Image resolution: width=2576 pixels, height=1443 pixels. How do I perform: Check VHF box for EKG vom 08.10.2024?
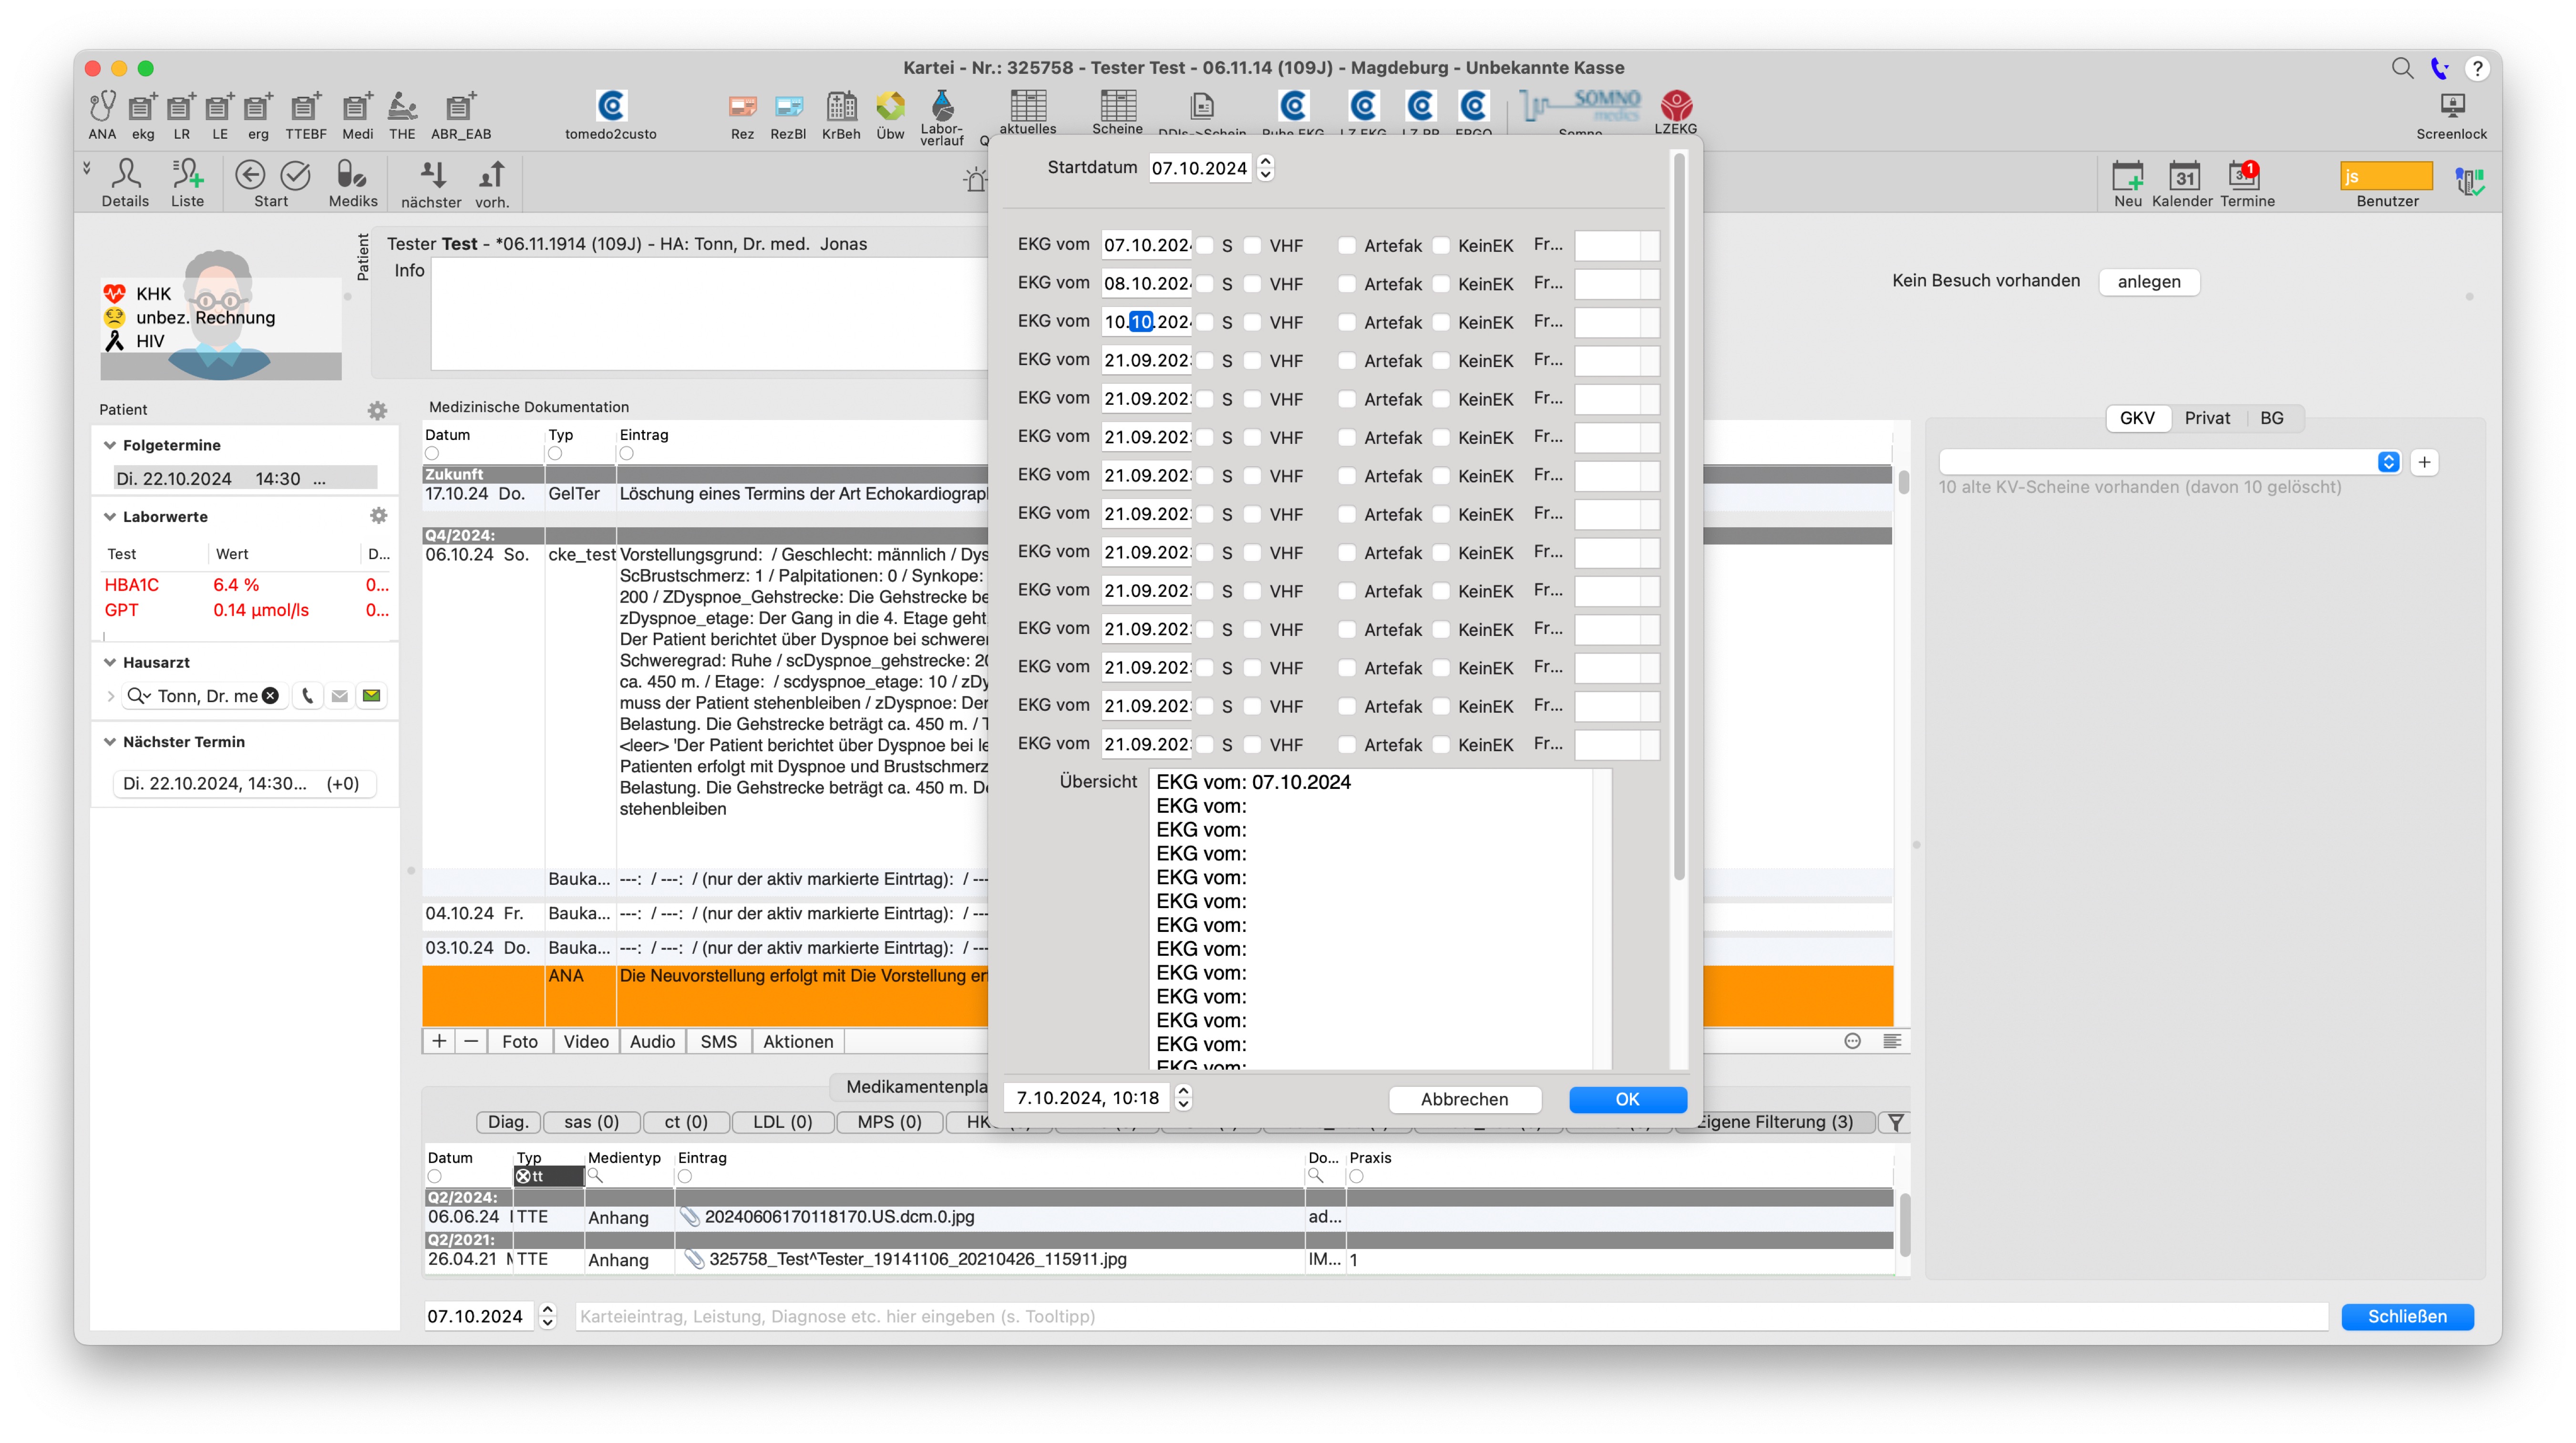[1252, 284]
